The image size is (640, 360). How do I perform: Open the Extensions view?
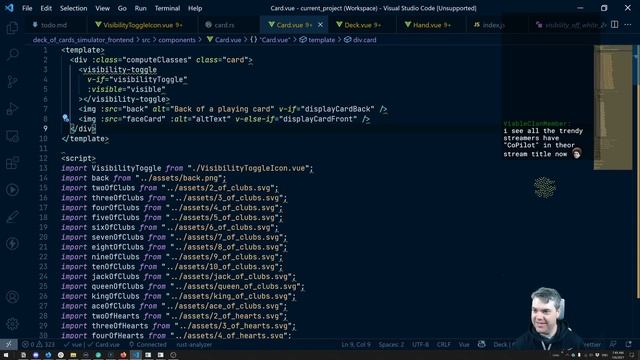[x=12, y=163]
